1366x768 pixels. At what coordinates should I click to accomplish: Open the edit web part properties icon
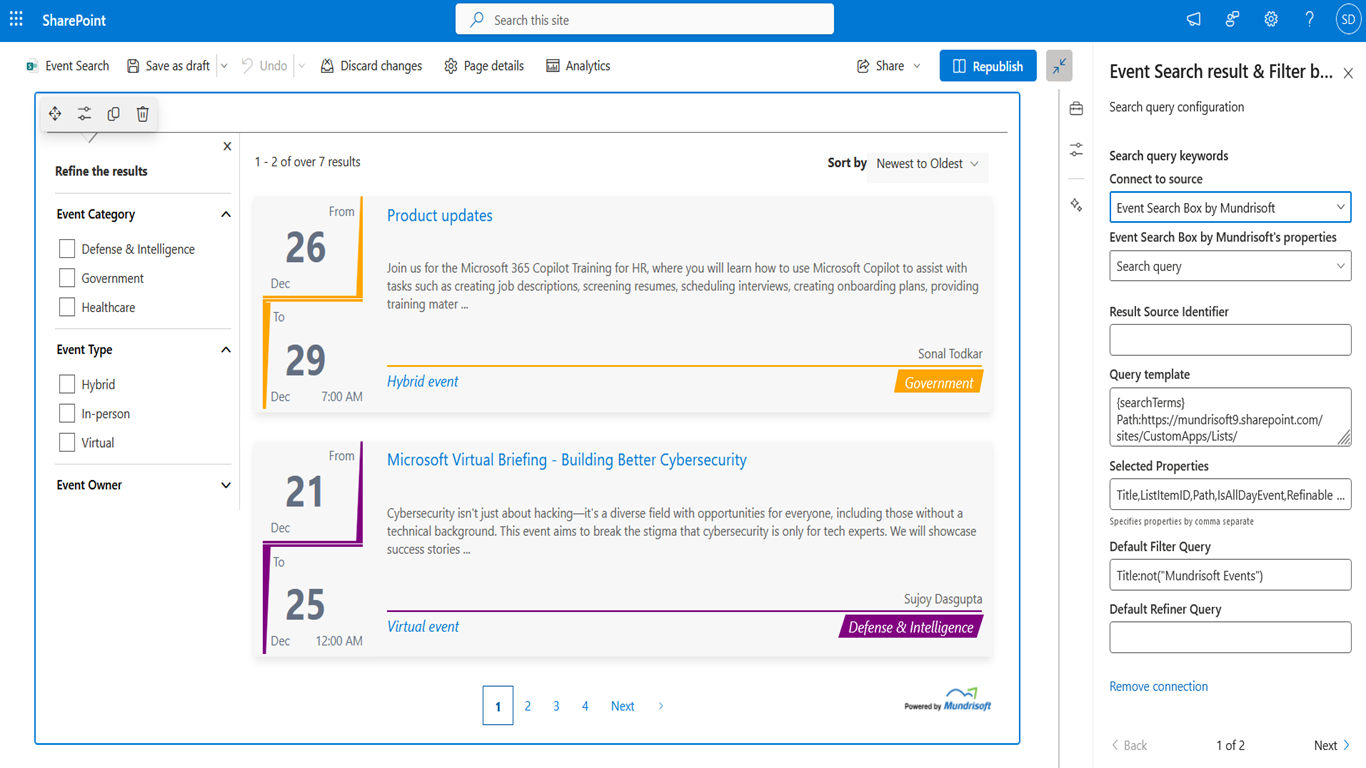tap(84, 114)
